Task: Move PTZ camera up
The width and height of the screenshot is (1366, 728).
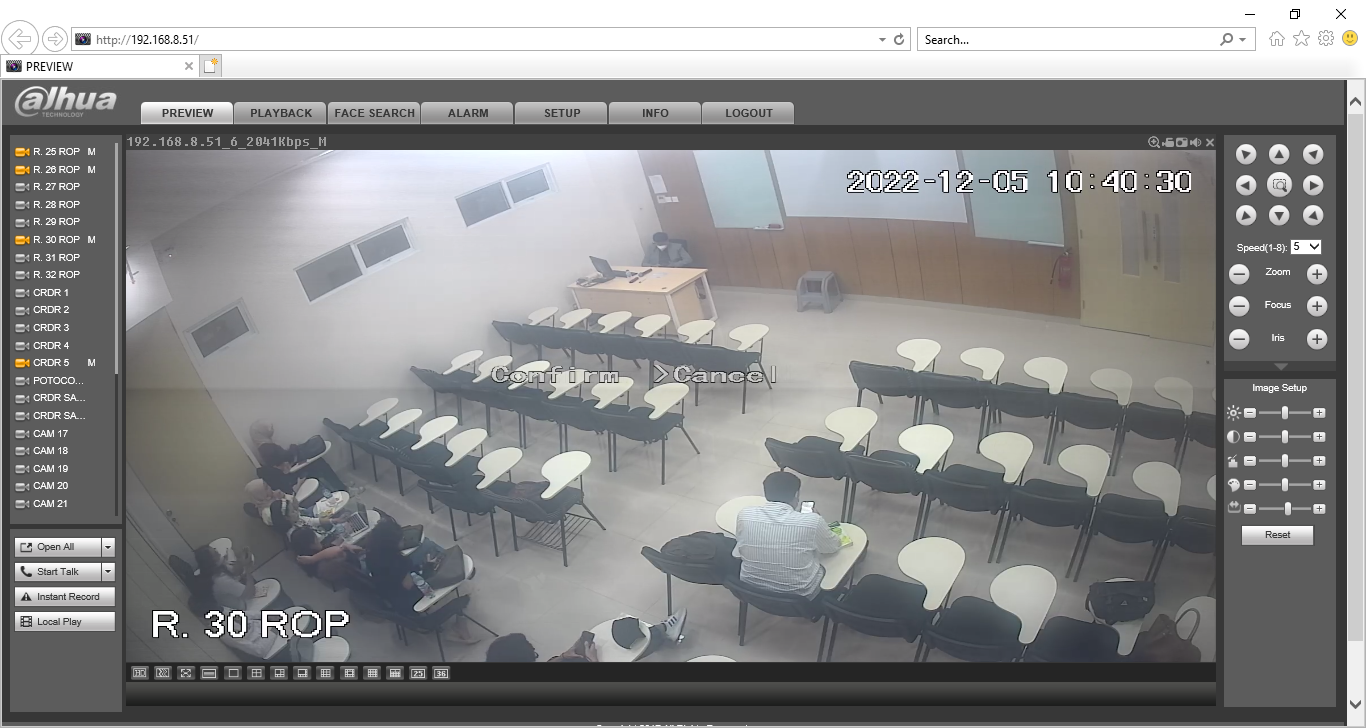Action: 1279,154
